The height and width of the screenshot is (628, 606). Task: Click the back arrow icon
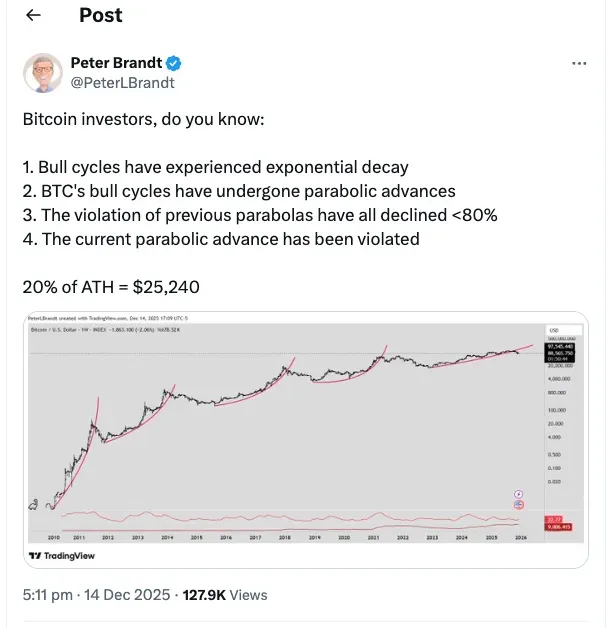34,15
